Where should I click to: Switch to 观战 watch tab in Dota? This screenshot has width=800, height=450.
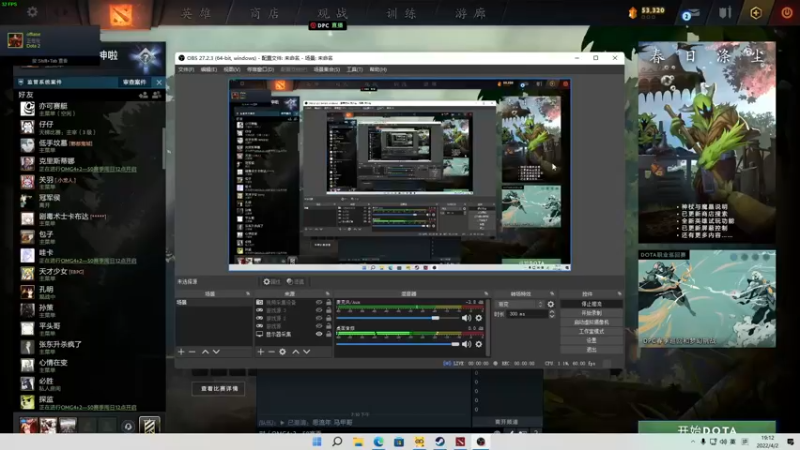point(333,13)
